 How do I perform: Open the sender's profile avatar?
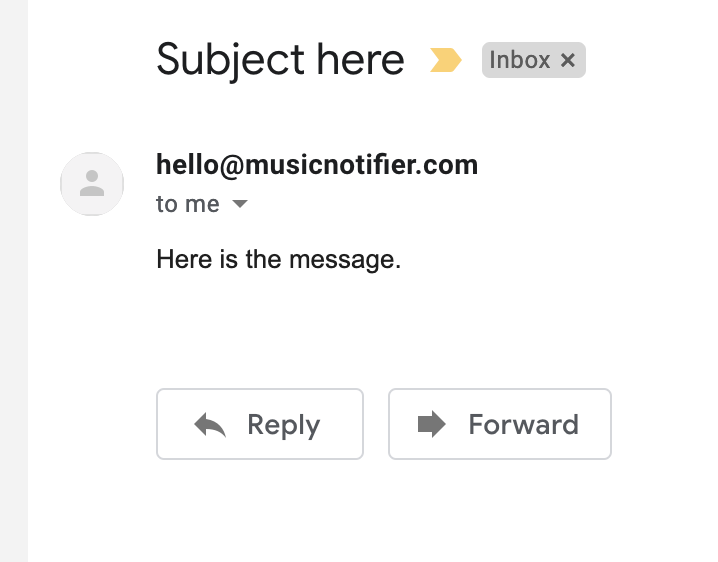92,184
